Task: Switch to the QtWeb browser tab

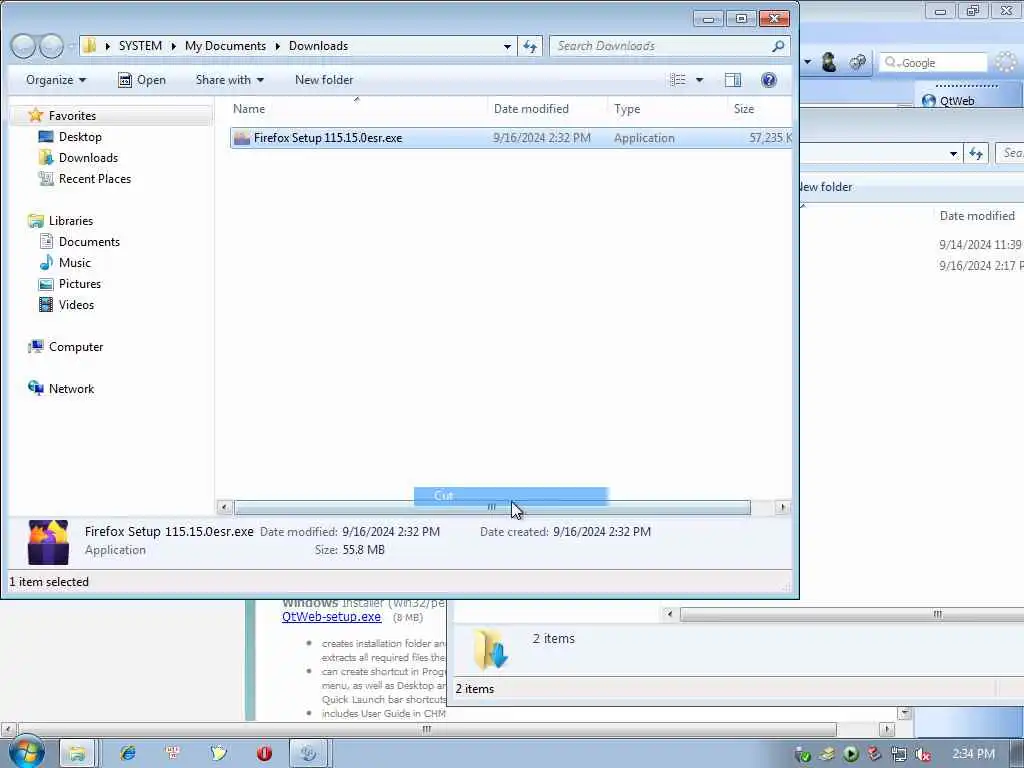Action: pyautogui.click(x=967, y=101)
